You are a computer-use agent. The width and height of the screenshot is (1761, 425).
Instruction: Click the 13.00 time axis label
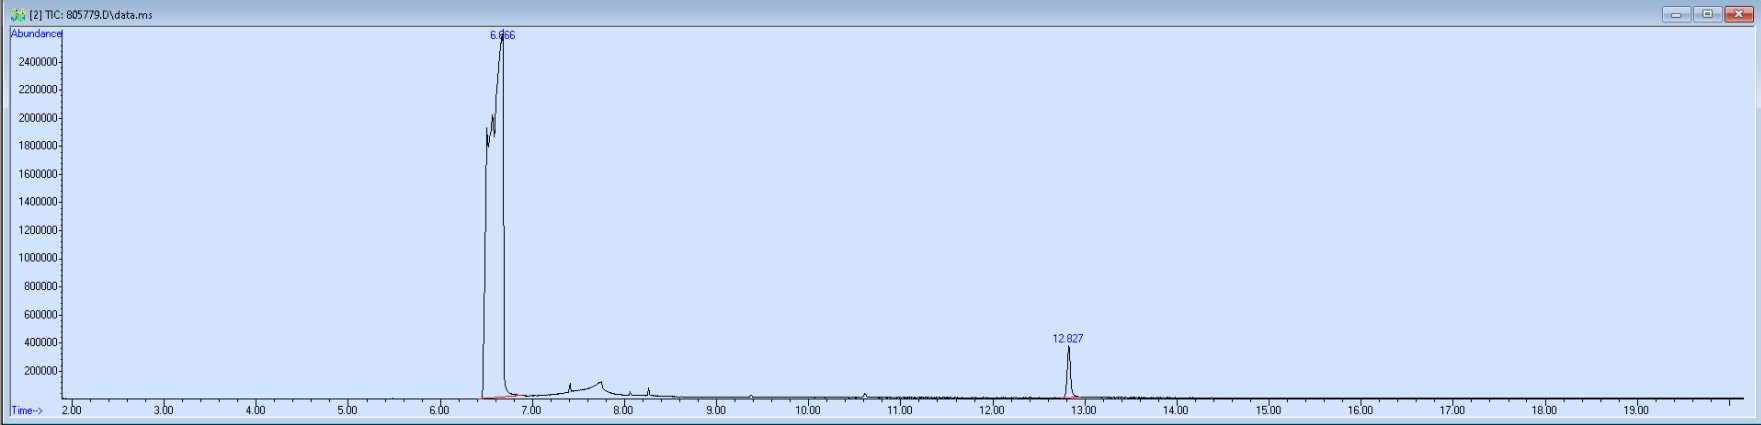[x=1084, y=410]
